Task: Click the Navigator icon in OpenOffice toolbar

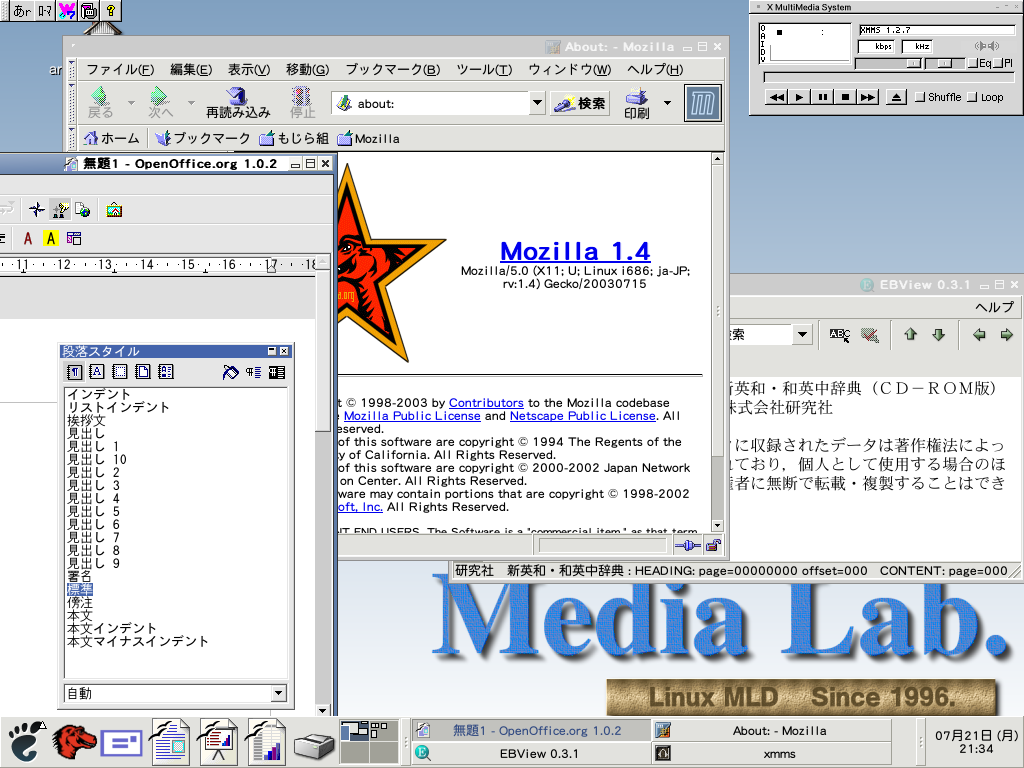Action: pos(37,210)
